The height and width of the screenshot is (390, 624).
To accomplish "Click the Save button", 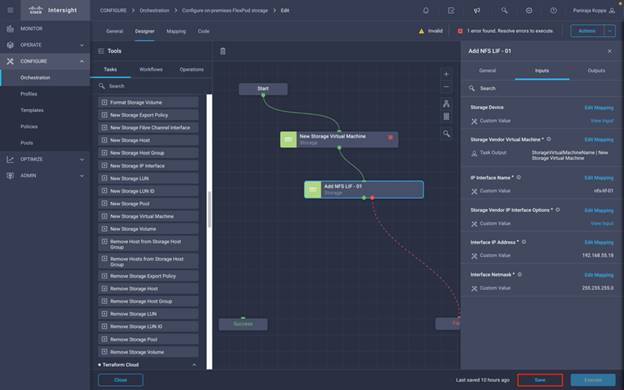I will point(540,380).
